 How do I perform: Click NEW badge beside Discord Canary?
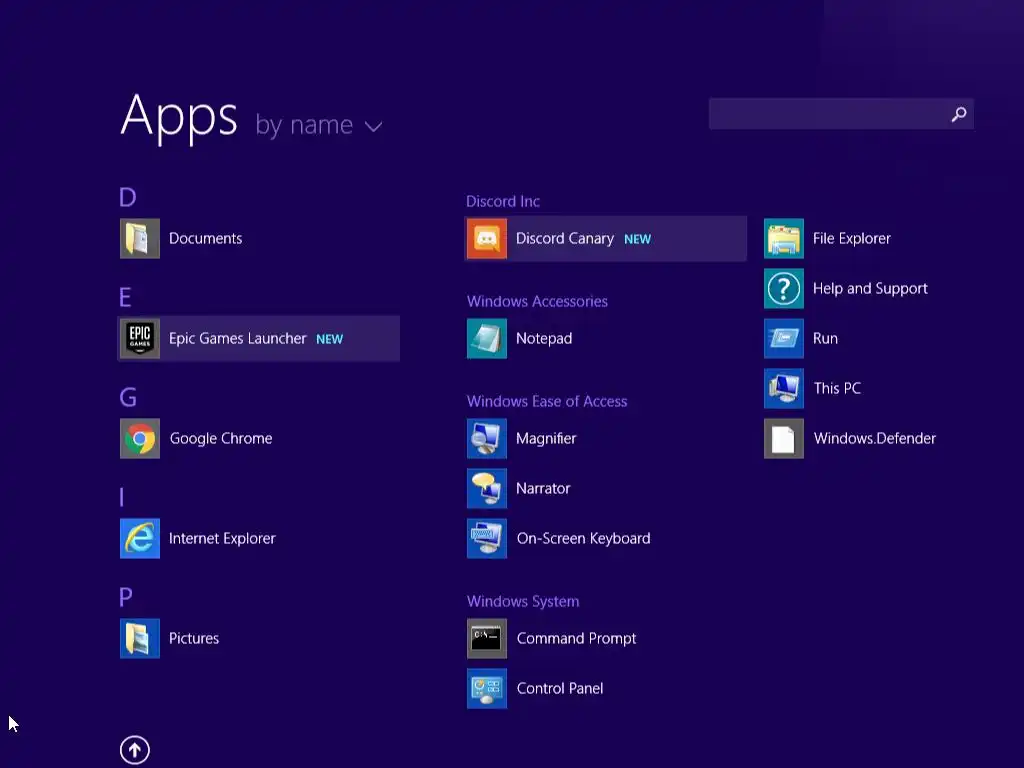pyautogui.click(x=637, y=240)
